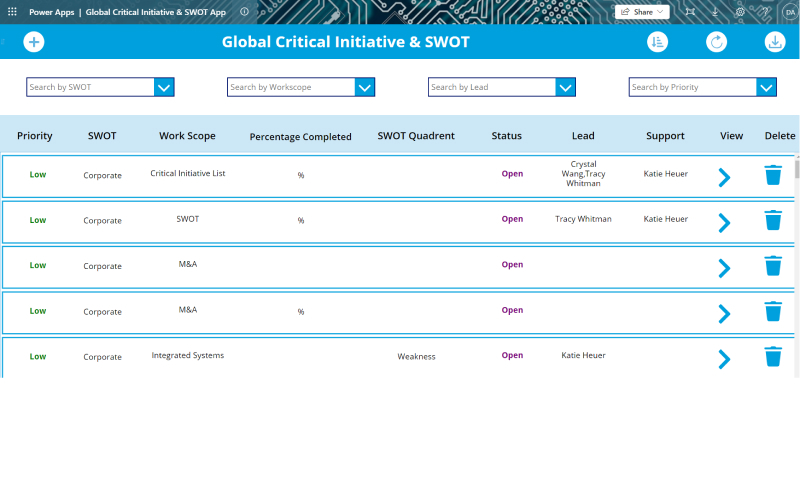This screenshot has height=500, width=800.
Task: Click the install download icon in top bar
Action: 715,12
